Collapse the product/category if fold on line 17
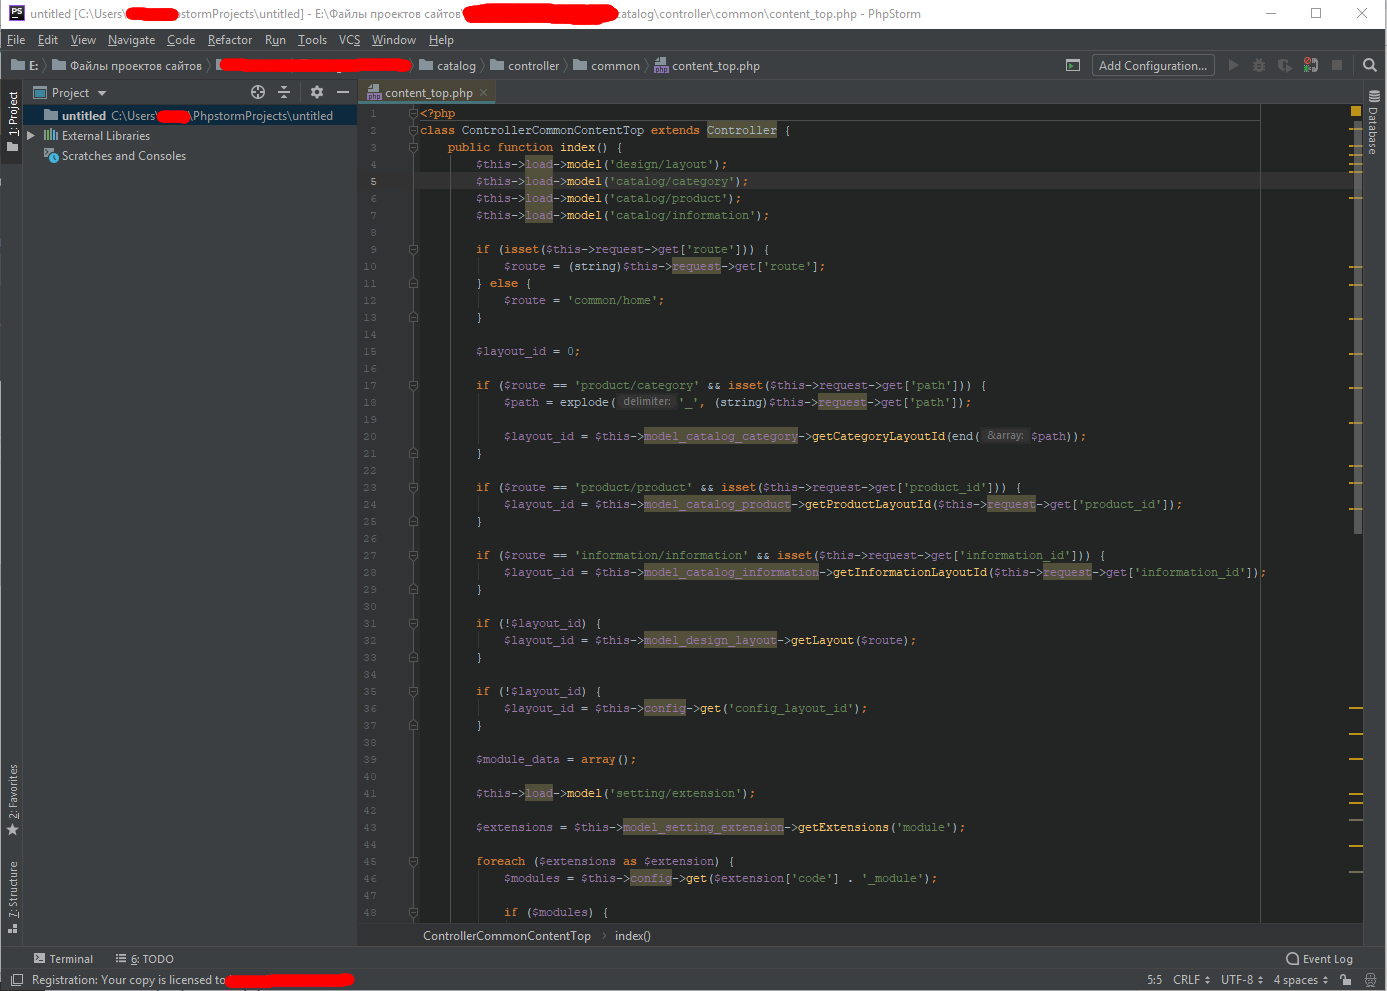 [x=413, y=385]
